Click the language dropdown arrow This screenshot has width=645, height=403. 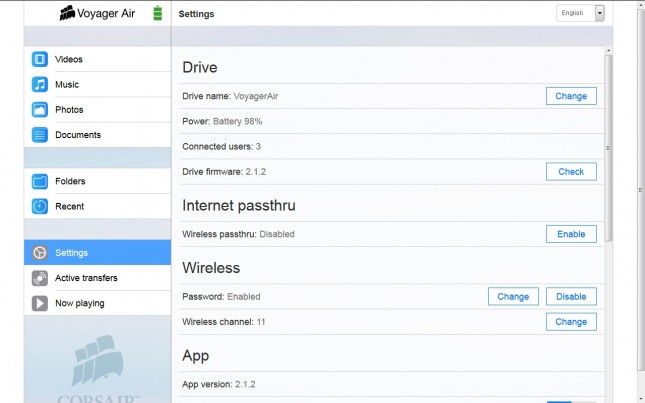tap(600, 13)
